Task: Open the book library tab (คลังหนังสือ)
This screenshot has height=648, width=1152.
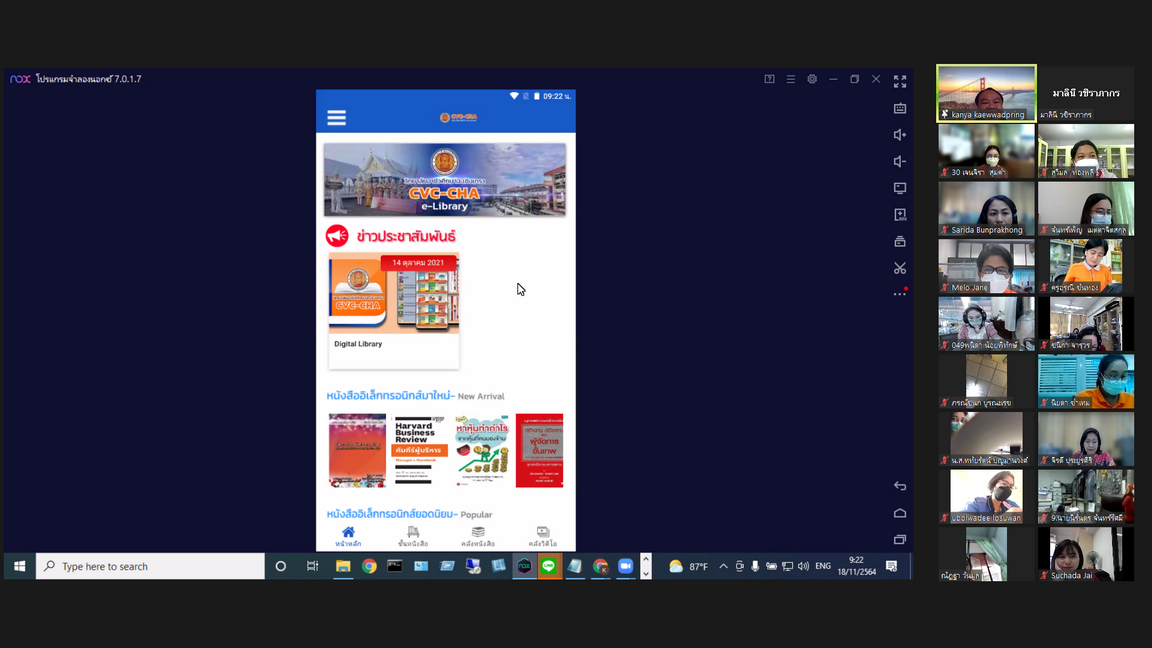Action: pos(478,536)
